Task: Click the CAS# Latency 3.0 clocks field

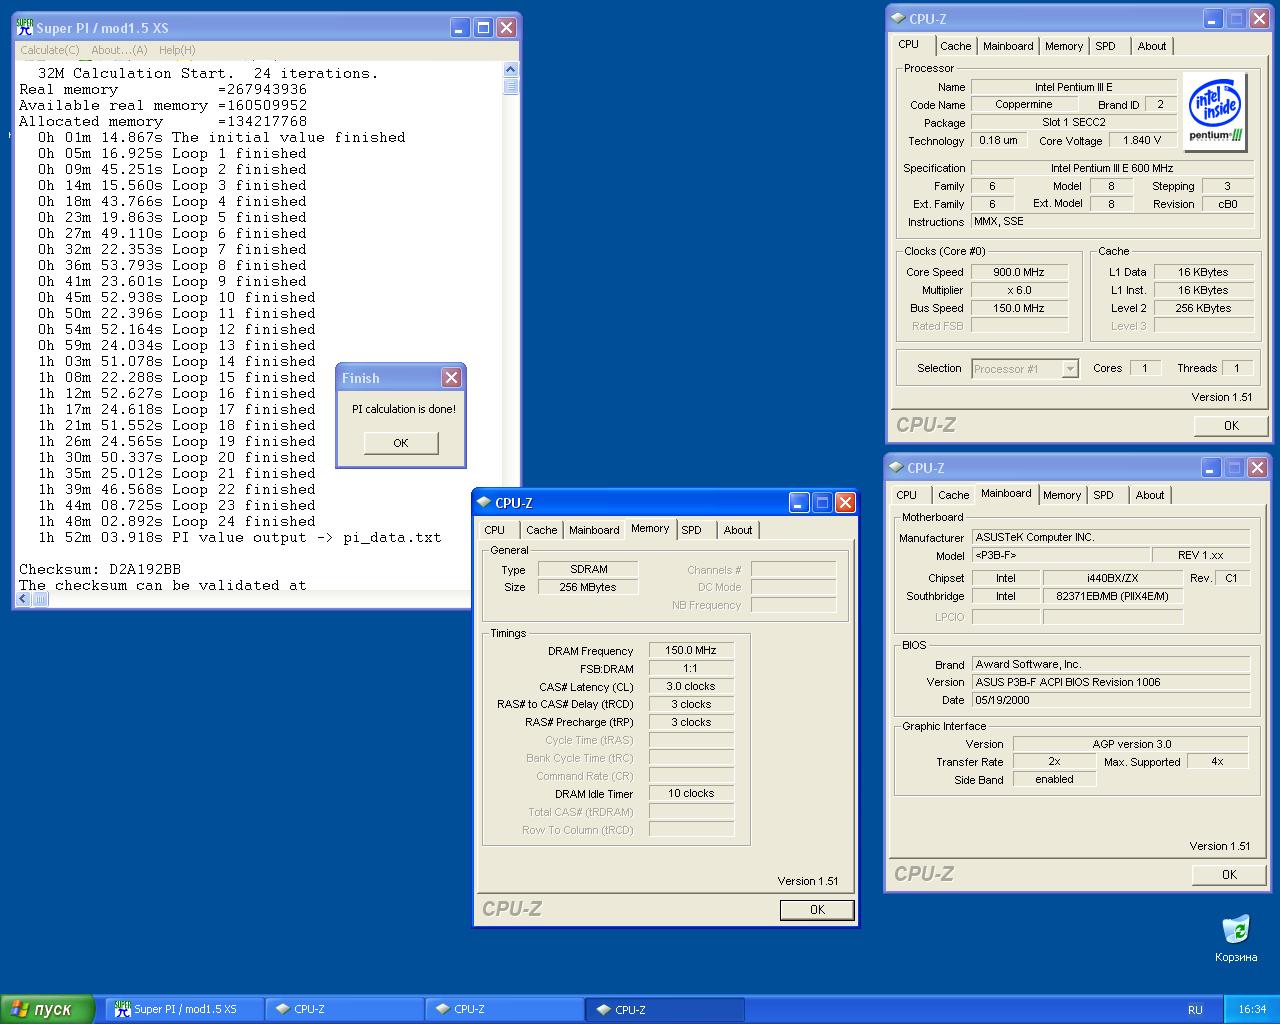Action: tap(691, 687)
